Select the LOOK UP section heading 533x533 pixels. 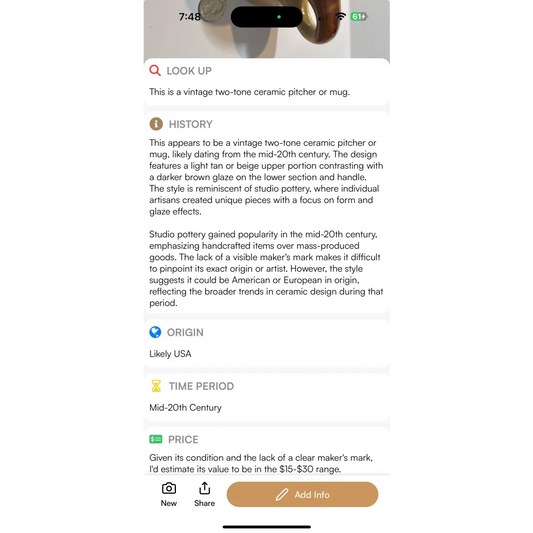[x=189, y=71]
